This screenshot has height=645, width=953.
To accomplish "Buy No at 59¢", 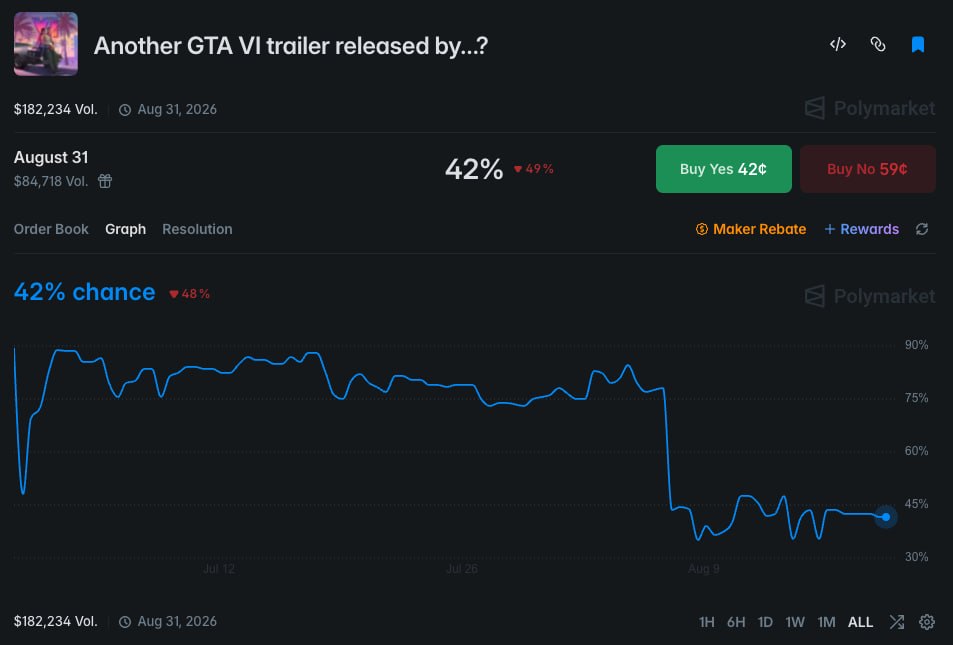I will point(867,169).
